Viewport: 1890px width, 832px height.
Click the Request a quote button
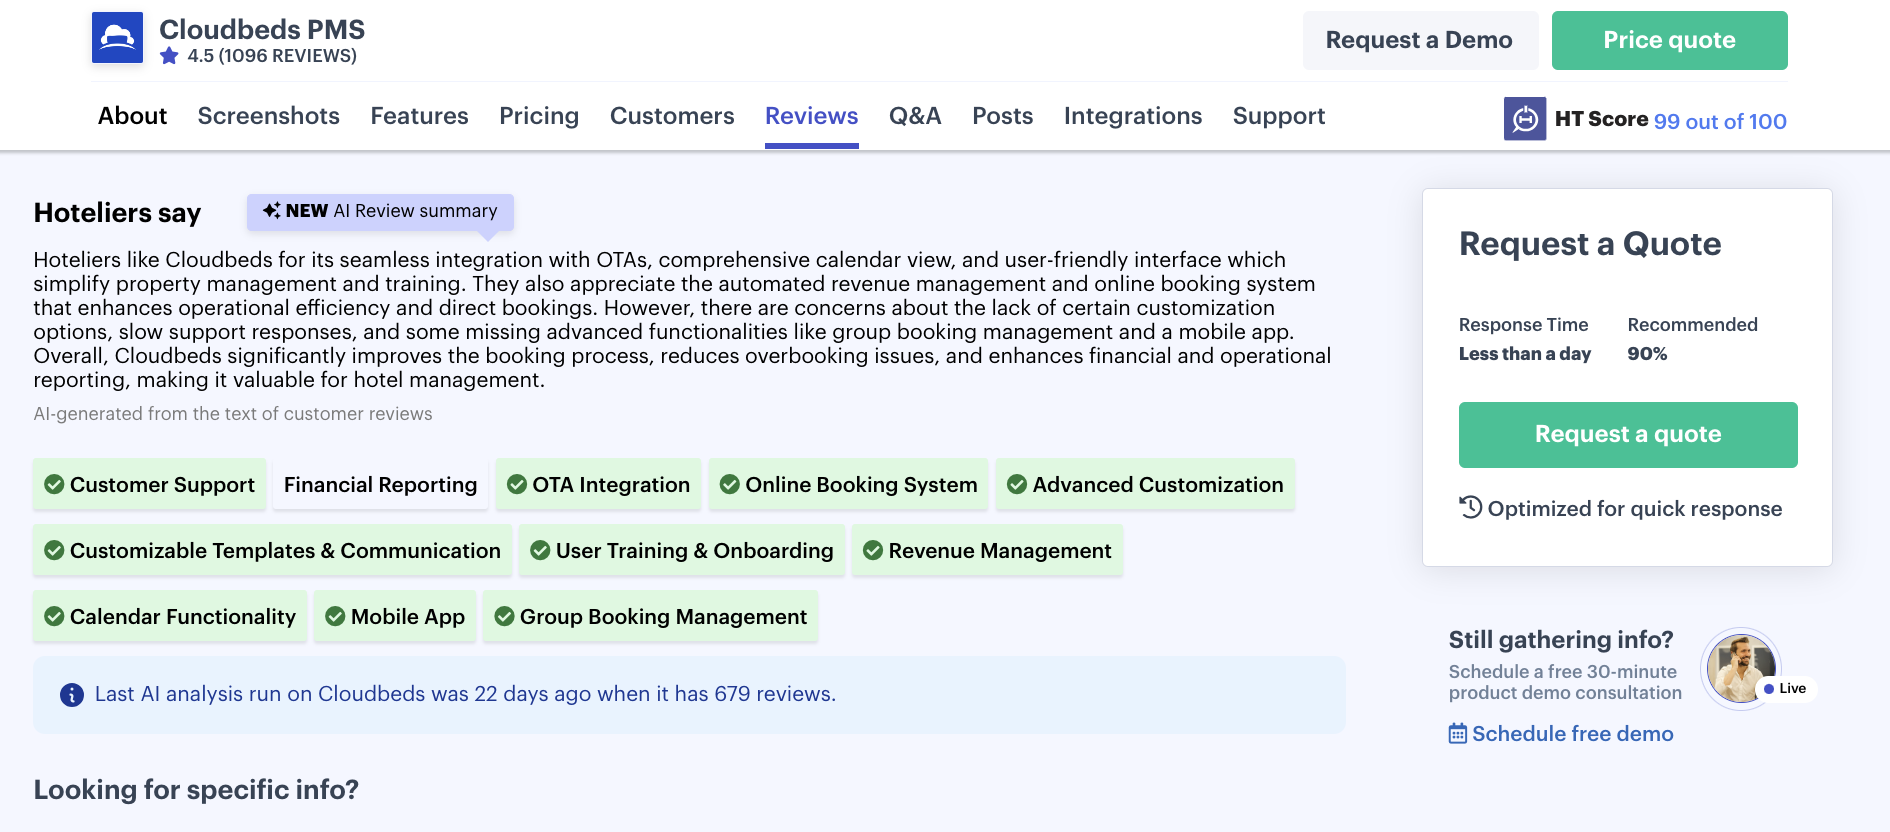(x=1628, y=435)
